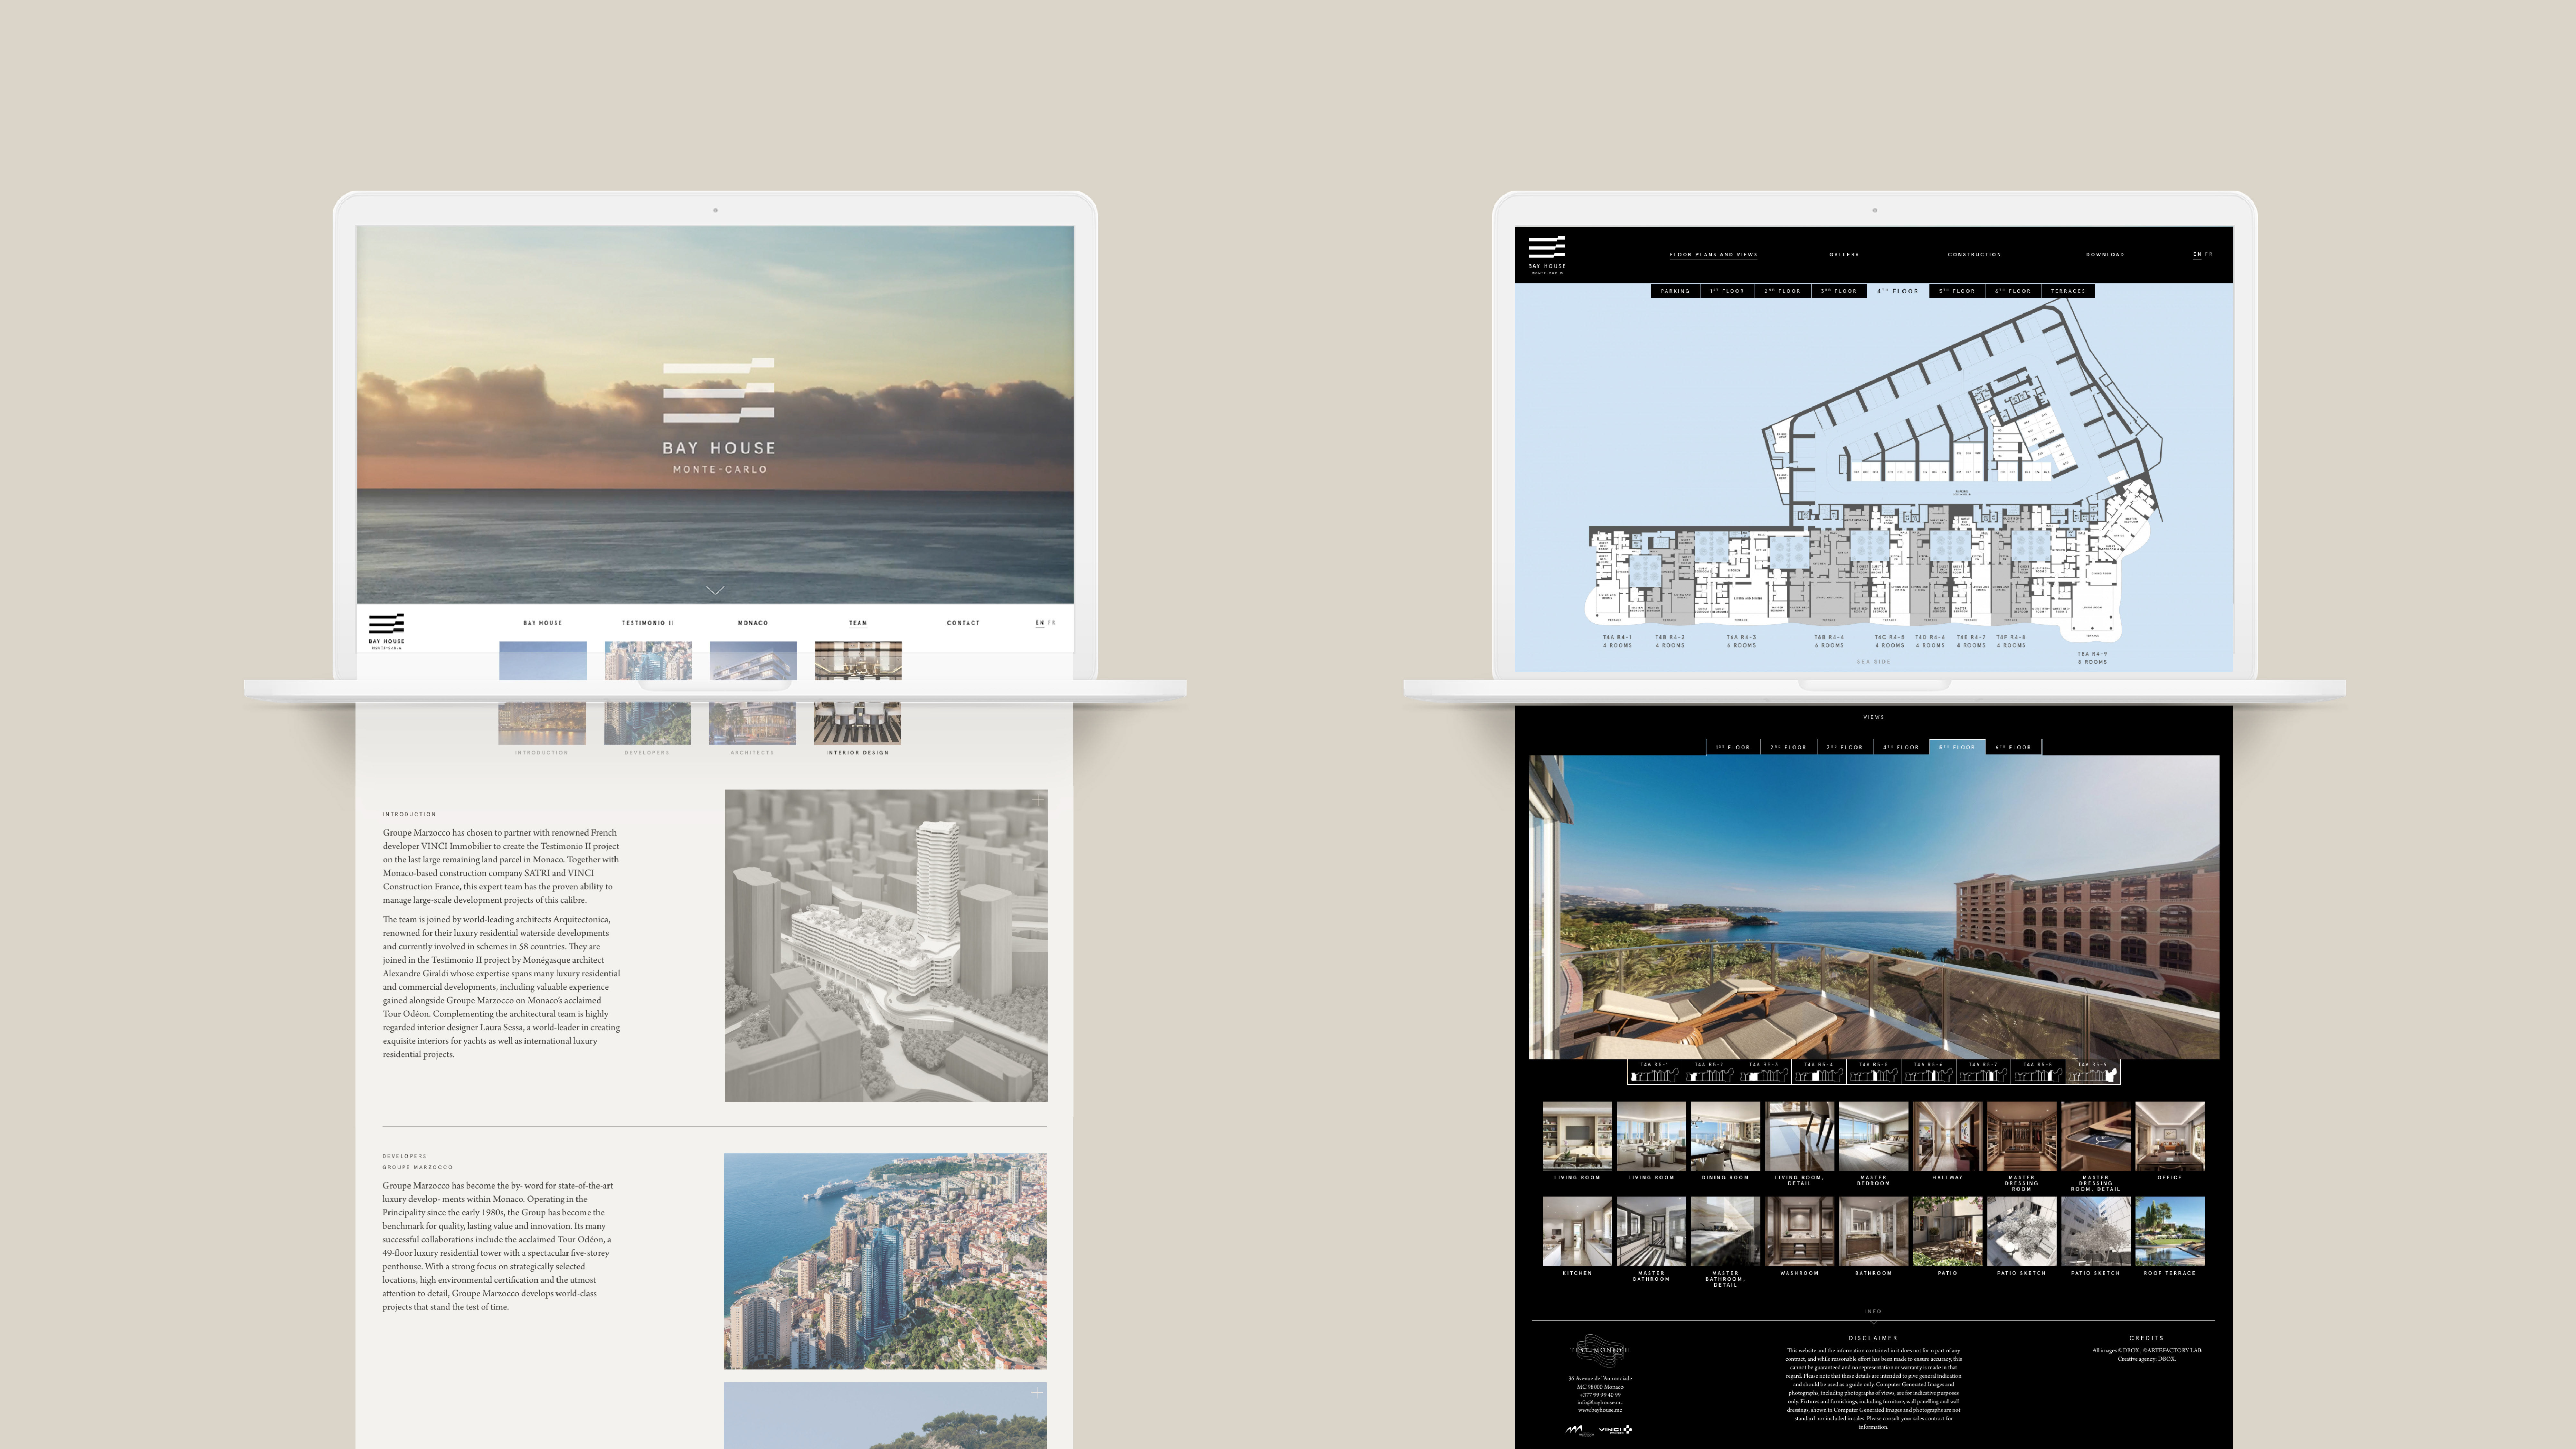Select the T4A R5-4 apartment plan icon
This screenshot has width=2576, height=1449.
[1819, 1072]
